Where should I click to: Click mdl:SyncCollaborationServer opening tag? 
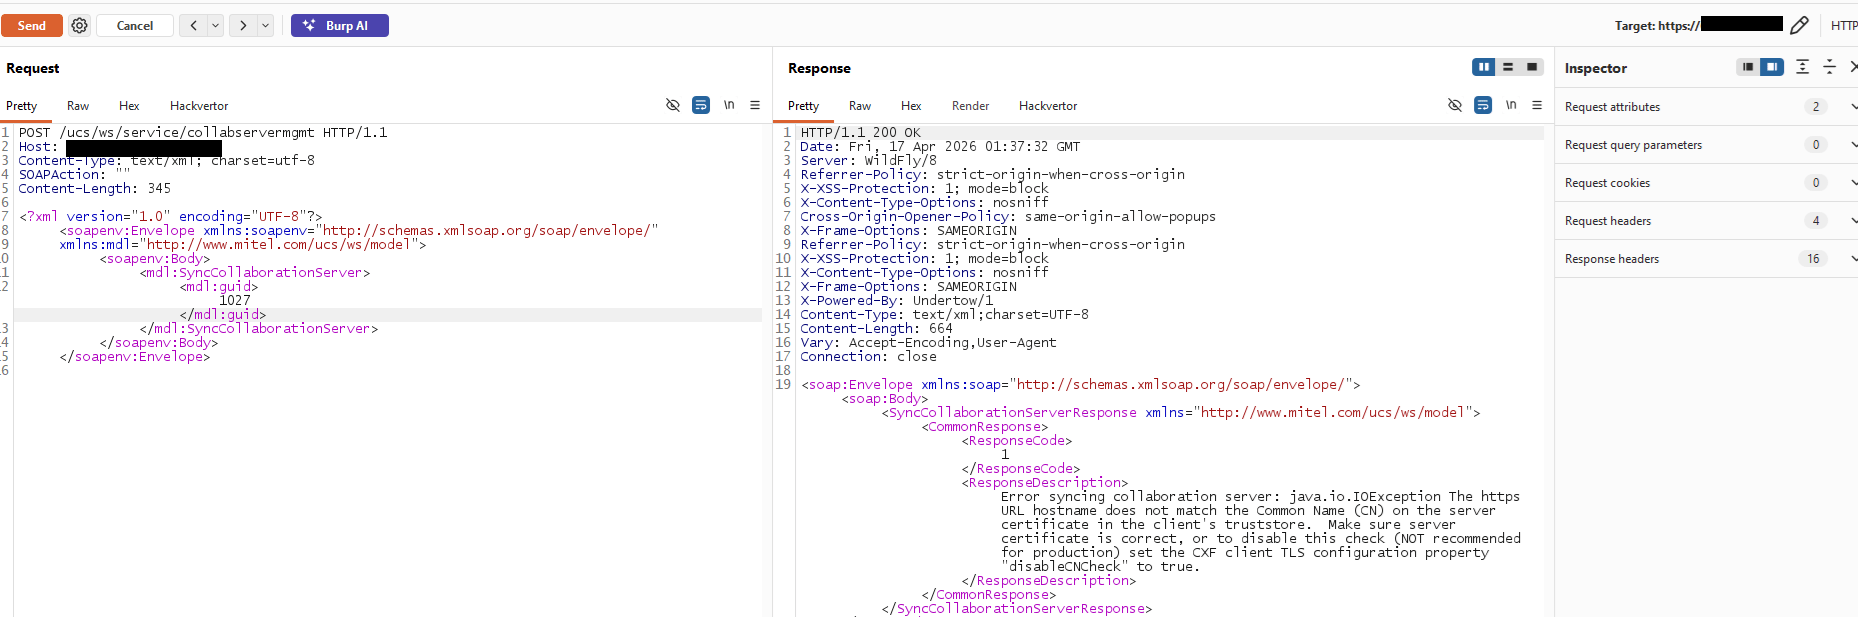coord(255,272)
